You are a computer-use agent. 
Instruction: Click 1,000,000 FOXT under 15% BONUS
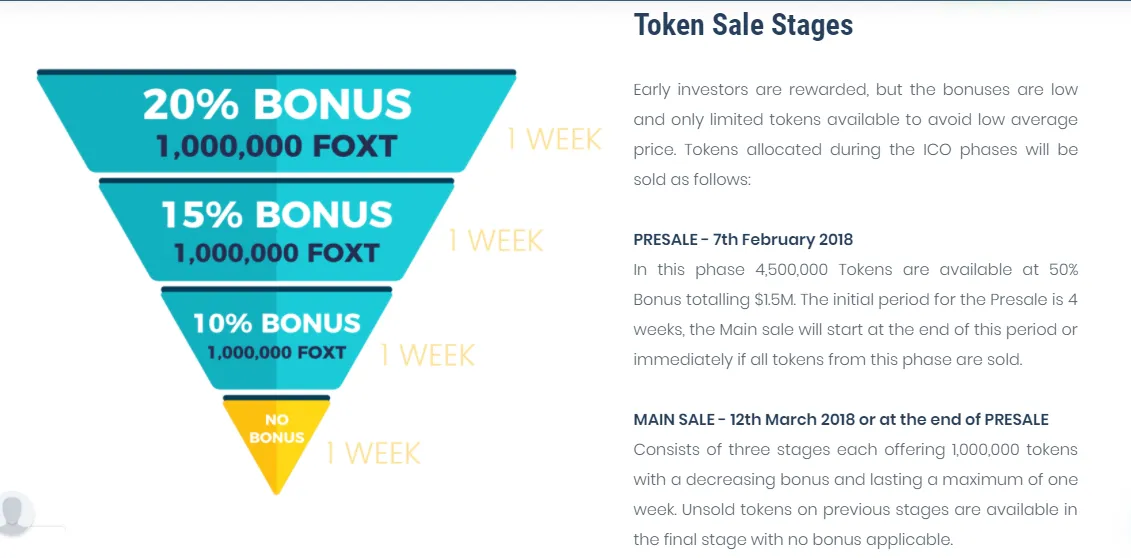(276, 253)
